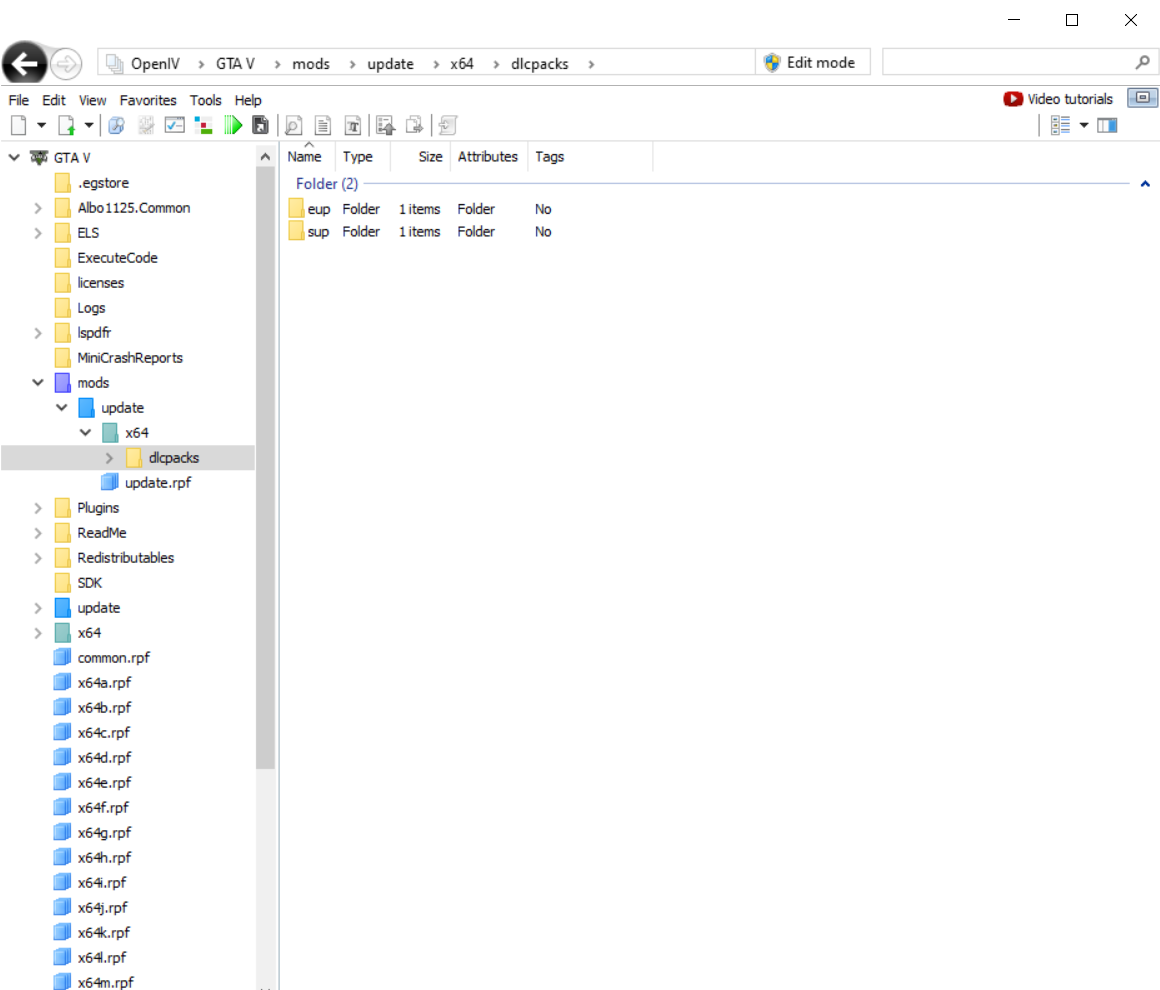Open chevron after dlcpacks in breadcrumb
Viewport: 1160px width, 990px height.
591,64
